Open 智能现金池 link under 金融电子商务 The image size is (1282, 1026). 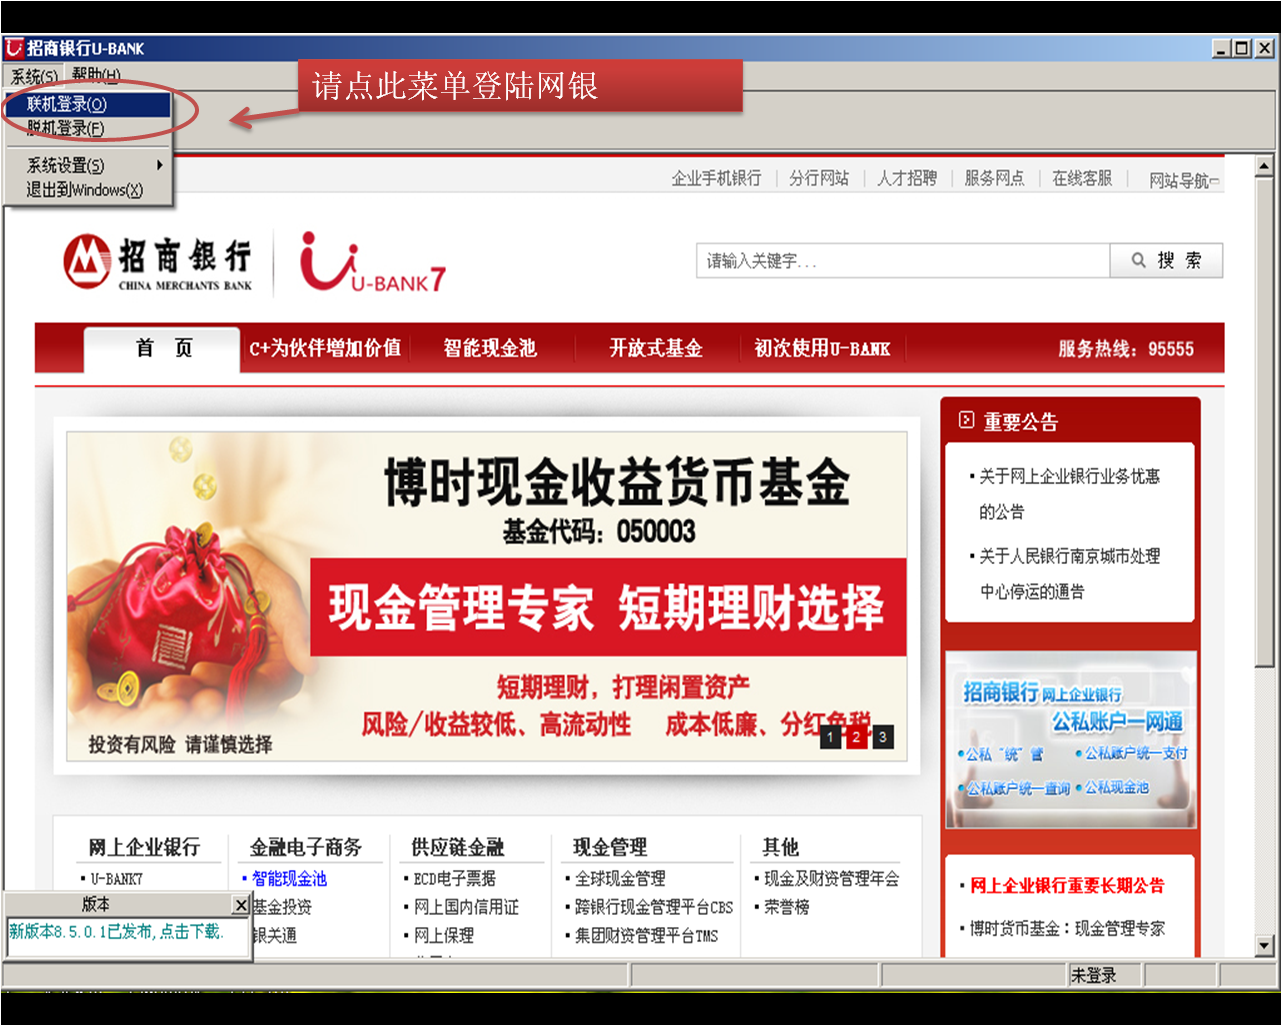click(289, 878)
